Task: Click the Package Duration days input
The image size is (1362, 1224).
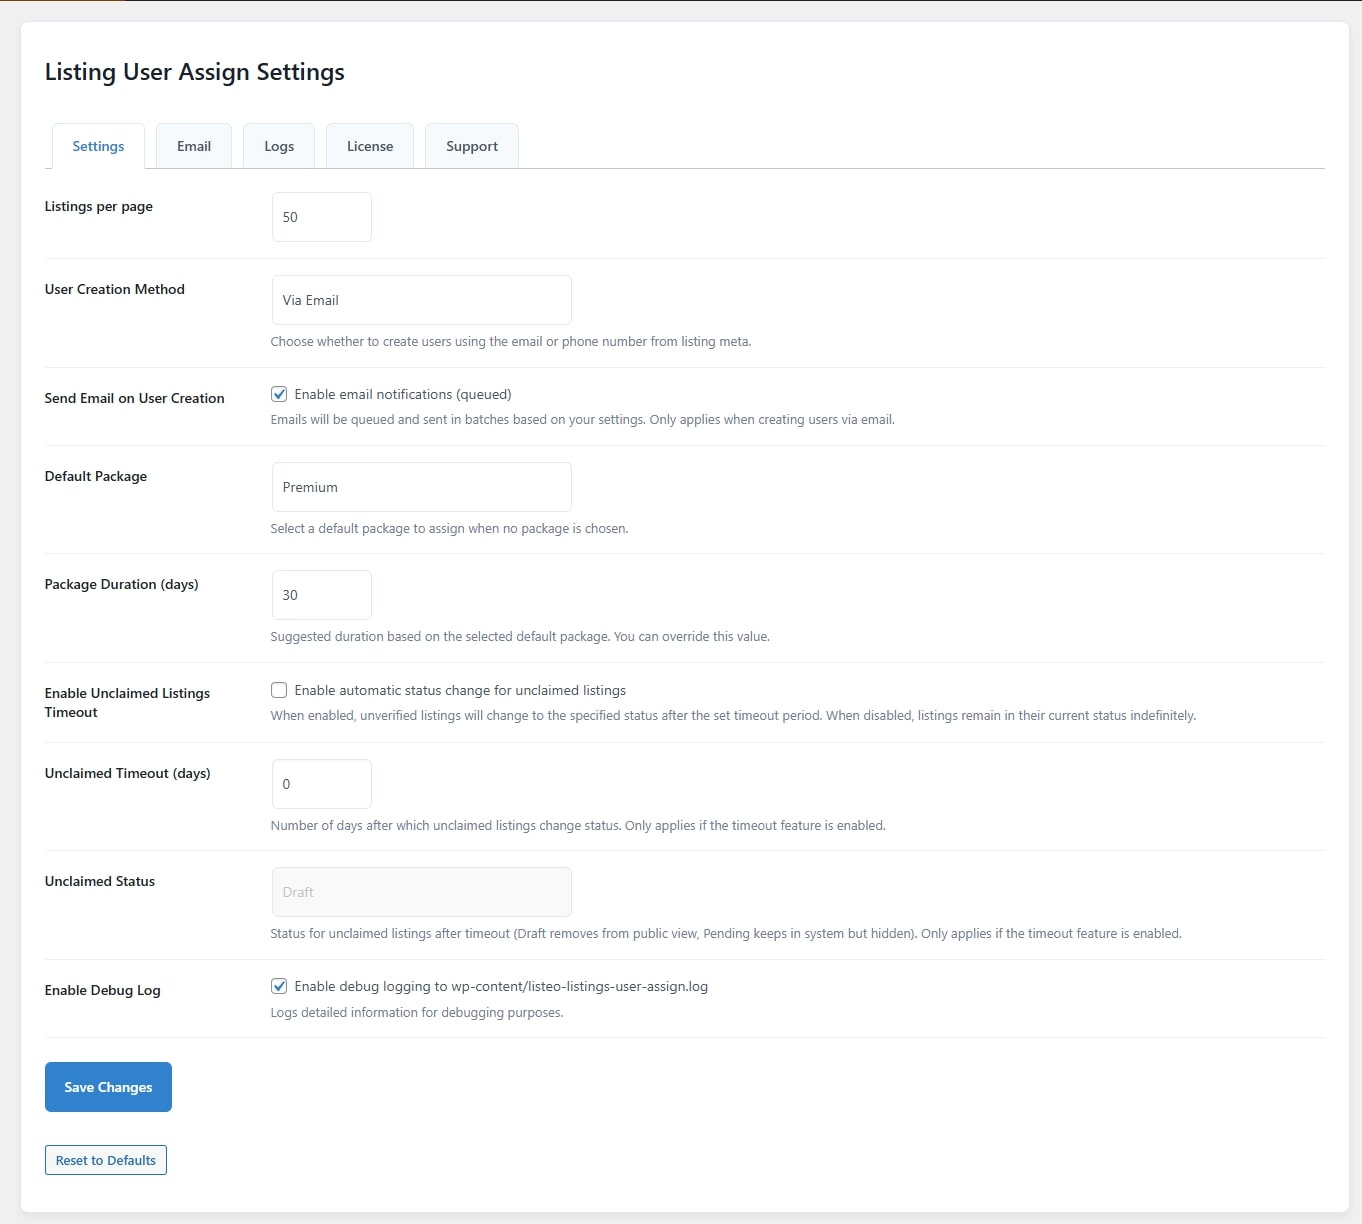Action: [x=321, y=595]
